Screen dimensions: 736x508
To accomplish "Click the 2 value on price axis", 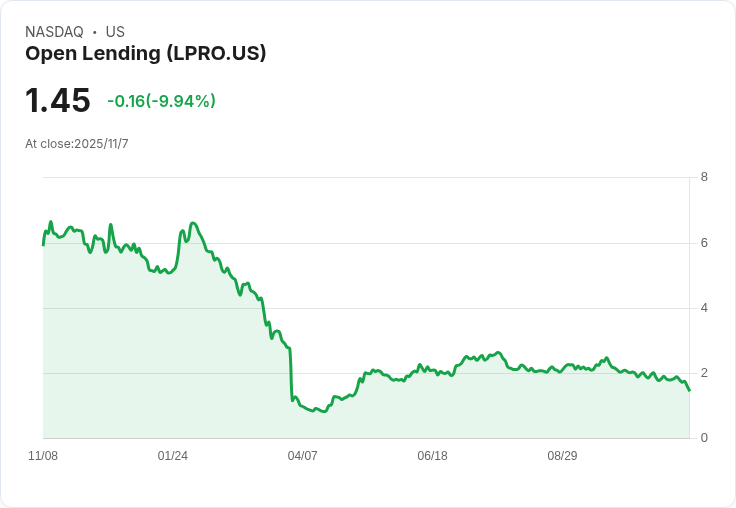I will 704,373.
